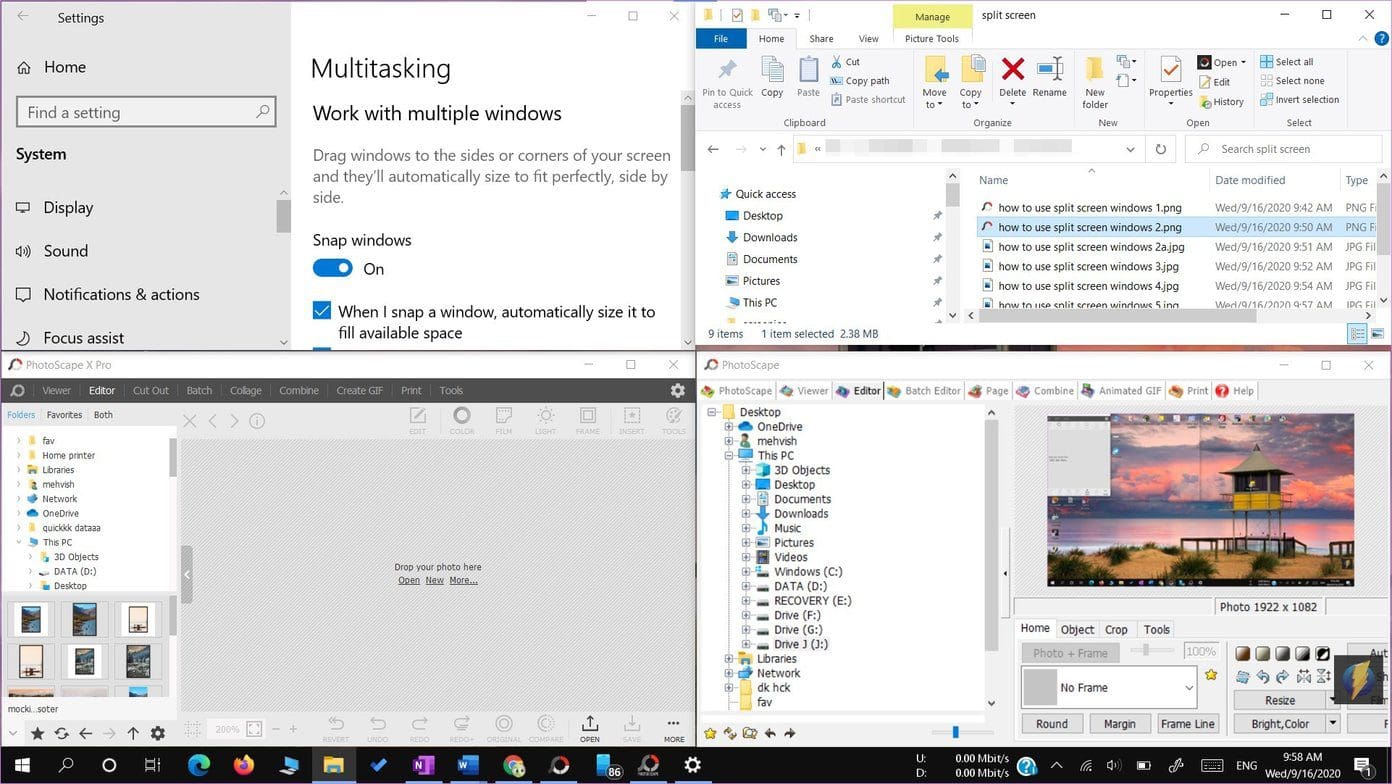Select 'how to use split screen windows 3.jpg' file

[1088, 266]
